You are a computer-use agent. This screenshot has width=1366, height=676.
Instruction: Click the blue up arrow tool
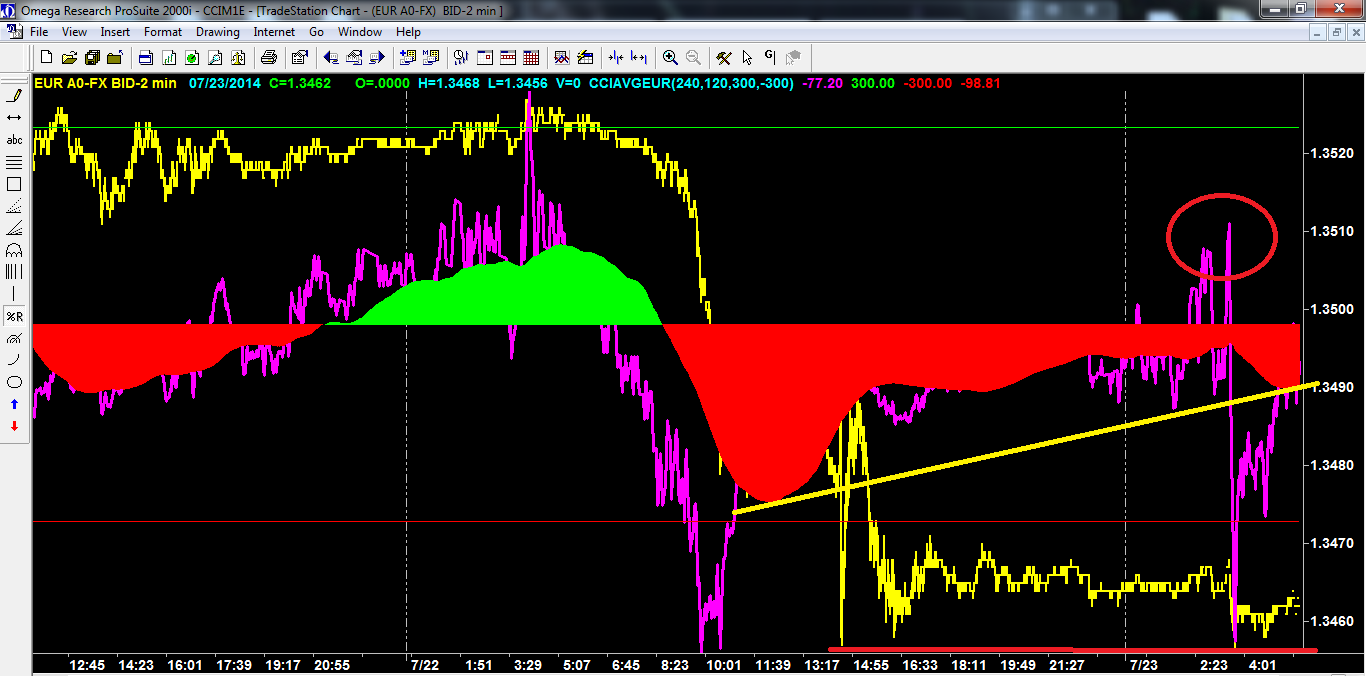14,404
